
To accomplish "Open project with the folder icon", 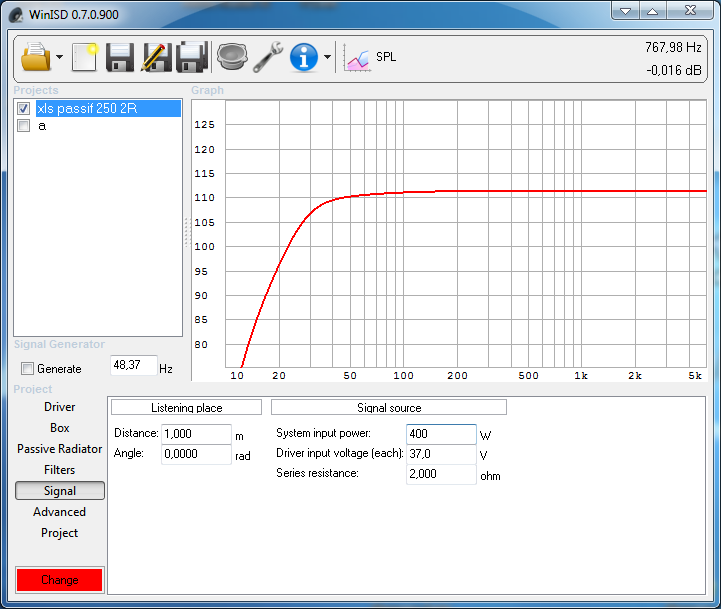I will click(x=35, y=57).
